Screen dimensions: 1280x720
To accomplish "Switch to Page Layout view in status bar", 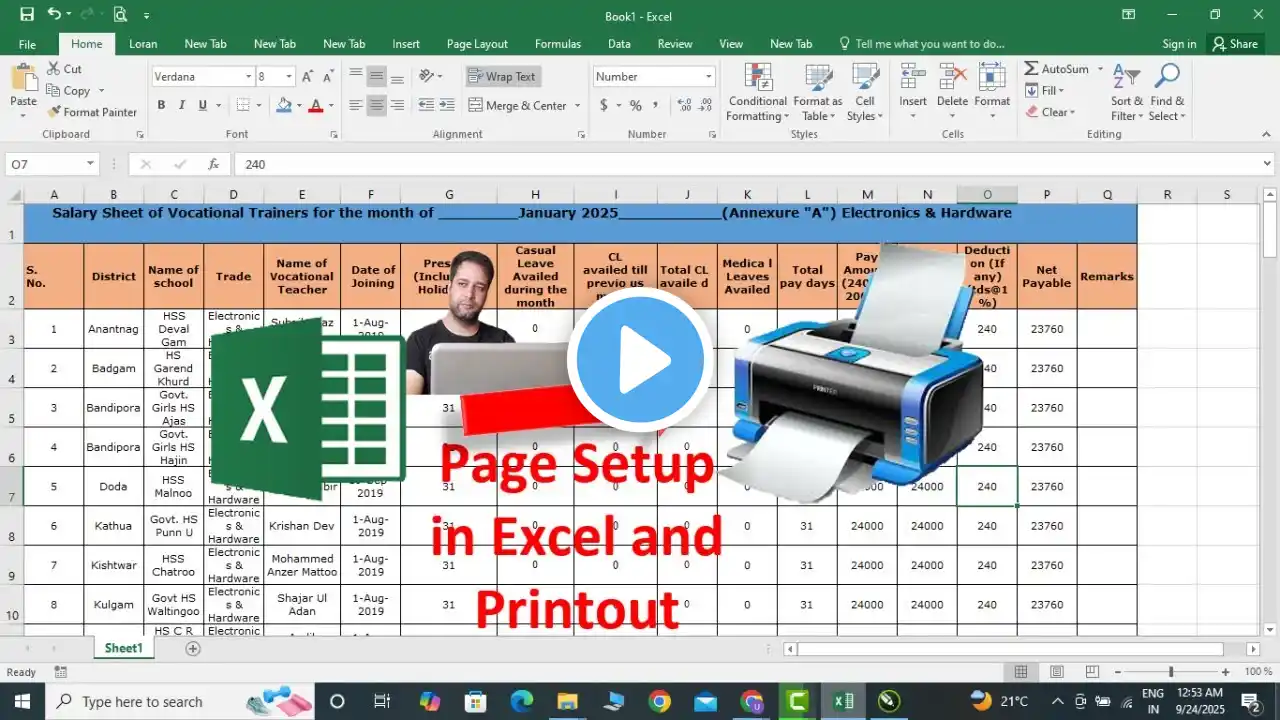I will 1057,672.
